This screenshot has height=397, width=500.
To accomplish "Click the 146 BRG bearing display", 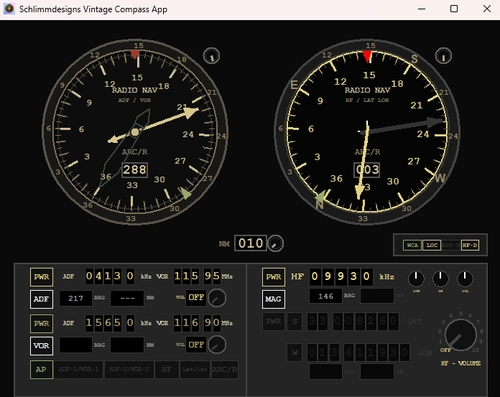I will [326, 296].
